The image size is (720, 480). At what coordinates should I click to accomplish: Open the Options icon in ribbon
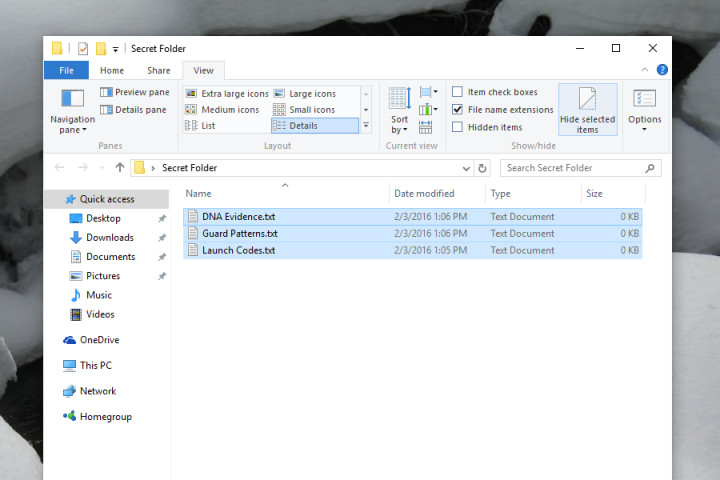coord(644,99)
